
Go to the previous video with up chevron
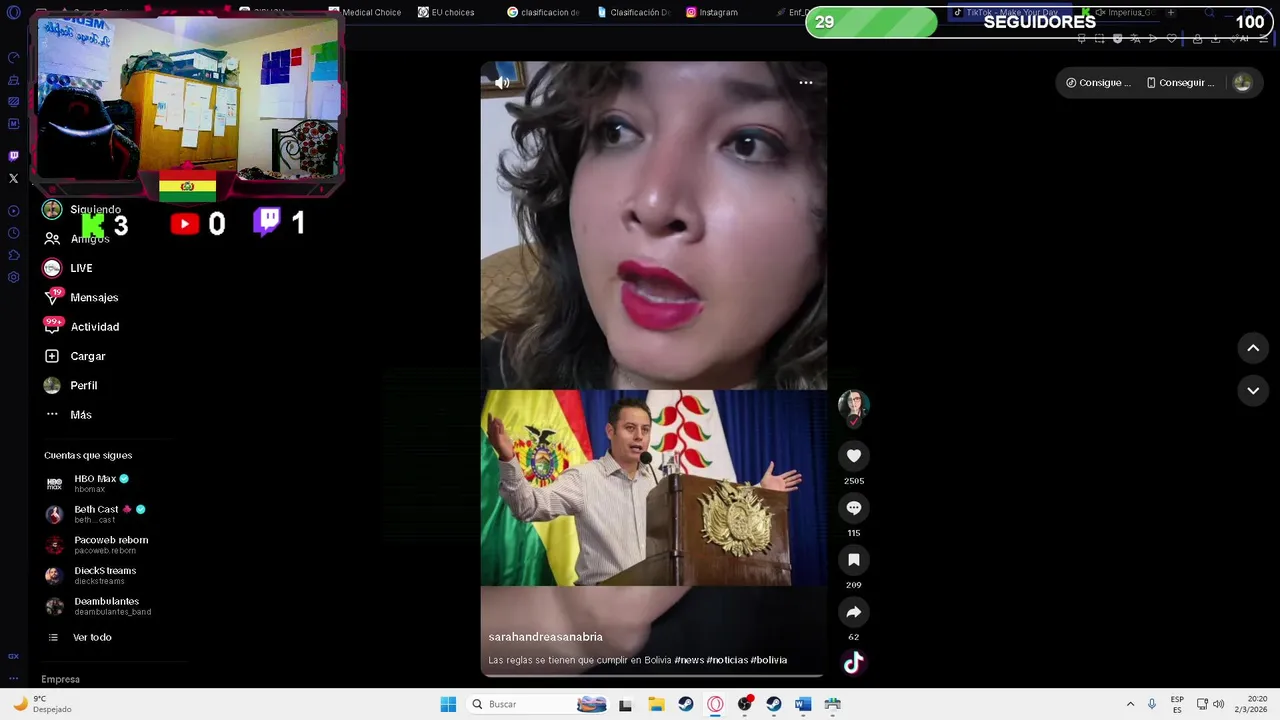[x=1253, y=348]
